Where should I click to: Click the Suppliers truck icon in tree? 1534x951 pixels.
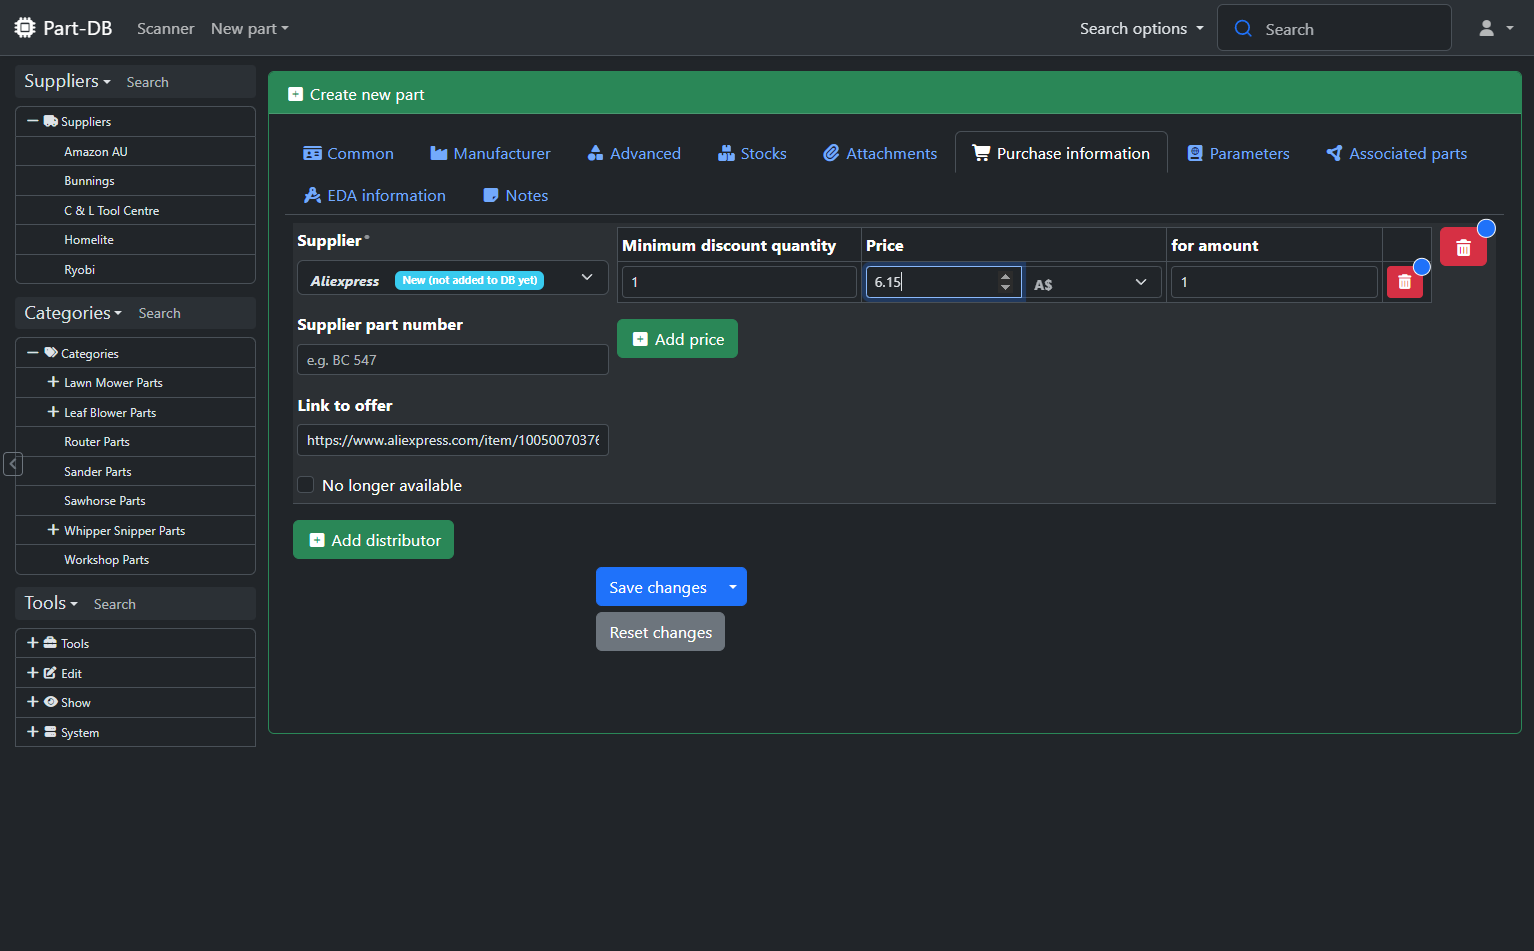[50, 121]
